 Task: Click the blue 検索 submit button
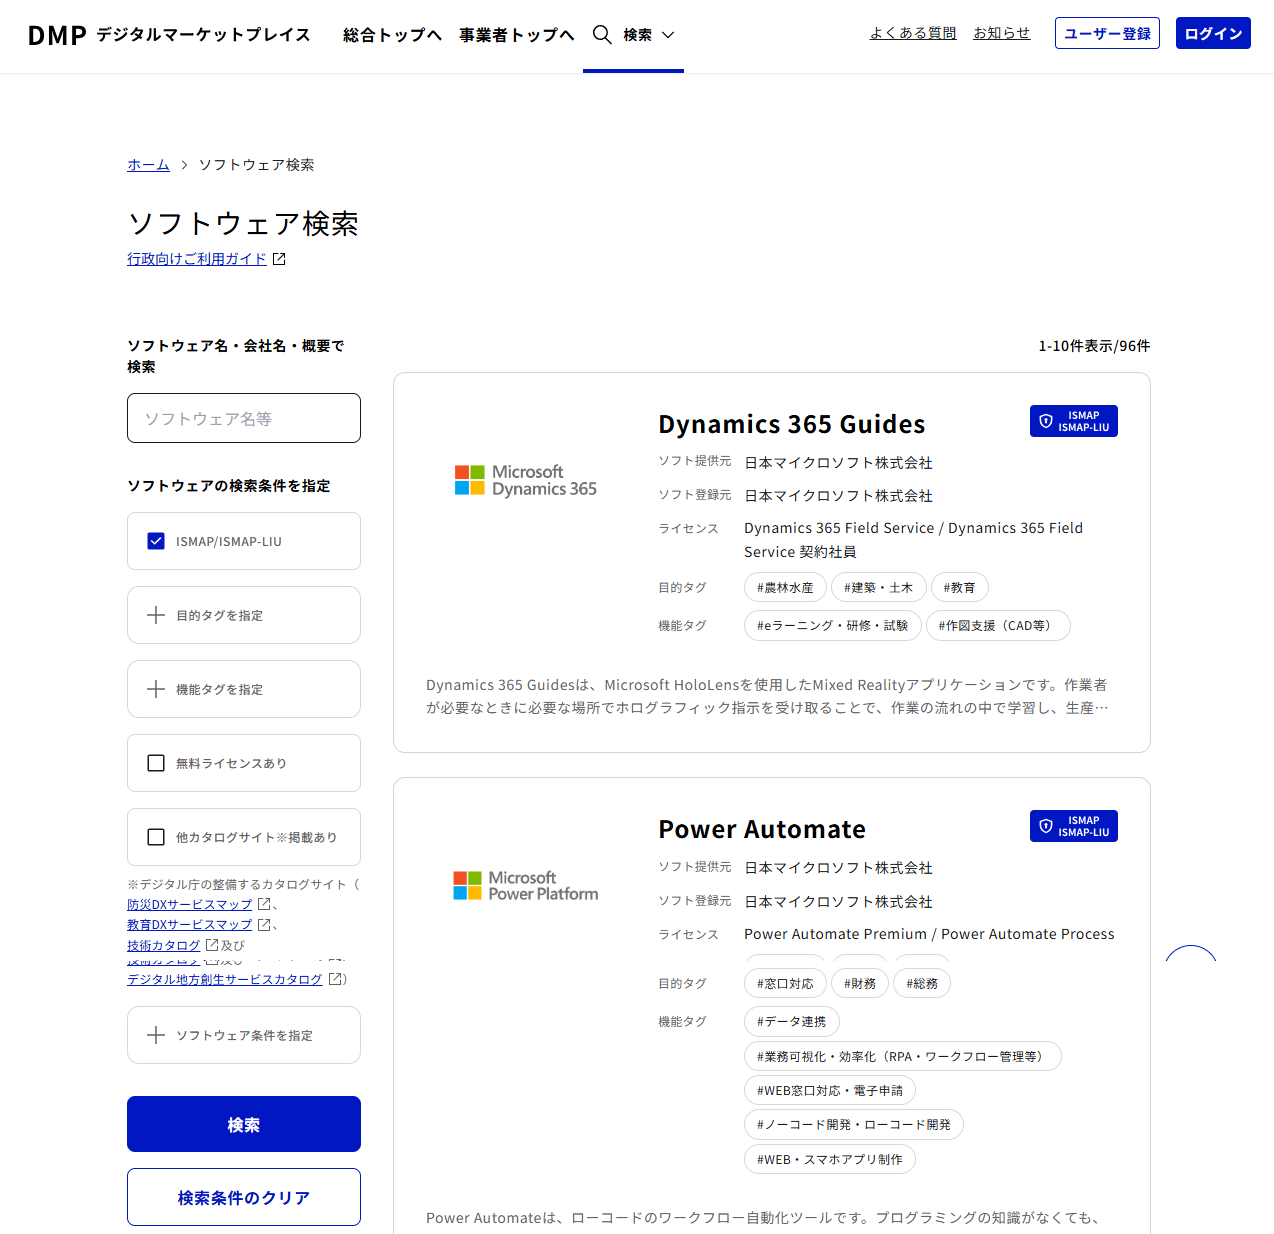coord(244,1124)
